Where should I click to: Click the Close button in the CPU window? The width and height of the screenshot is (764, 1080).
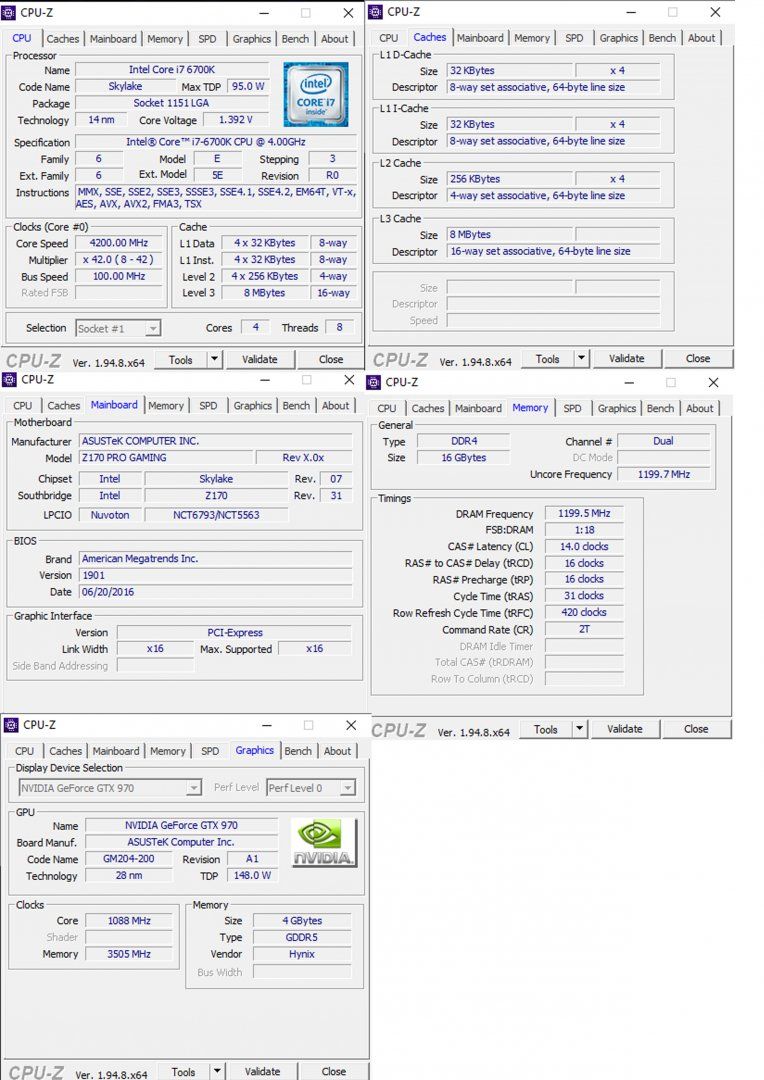pos(331,359)
